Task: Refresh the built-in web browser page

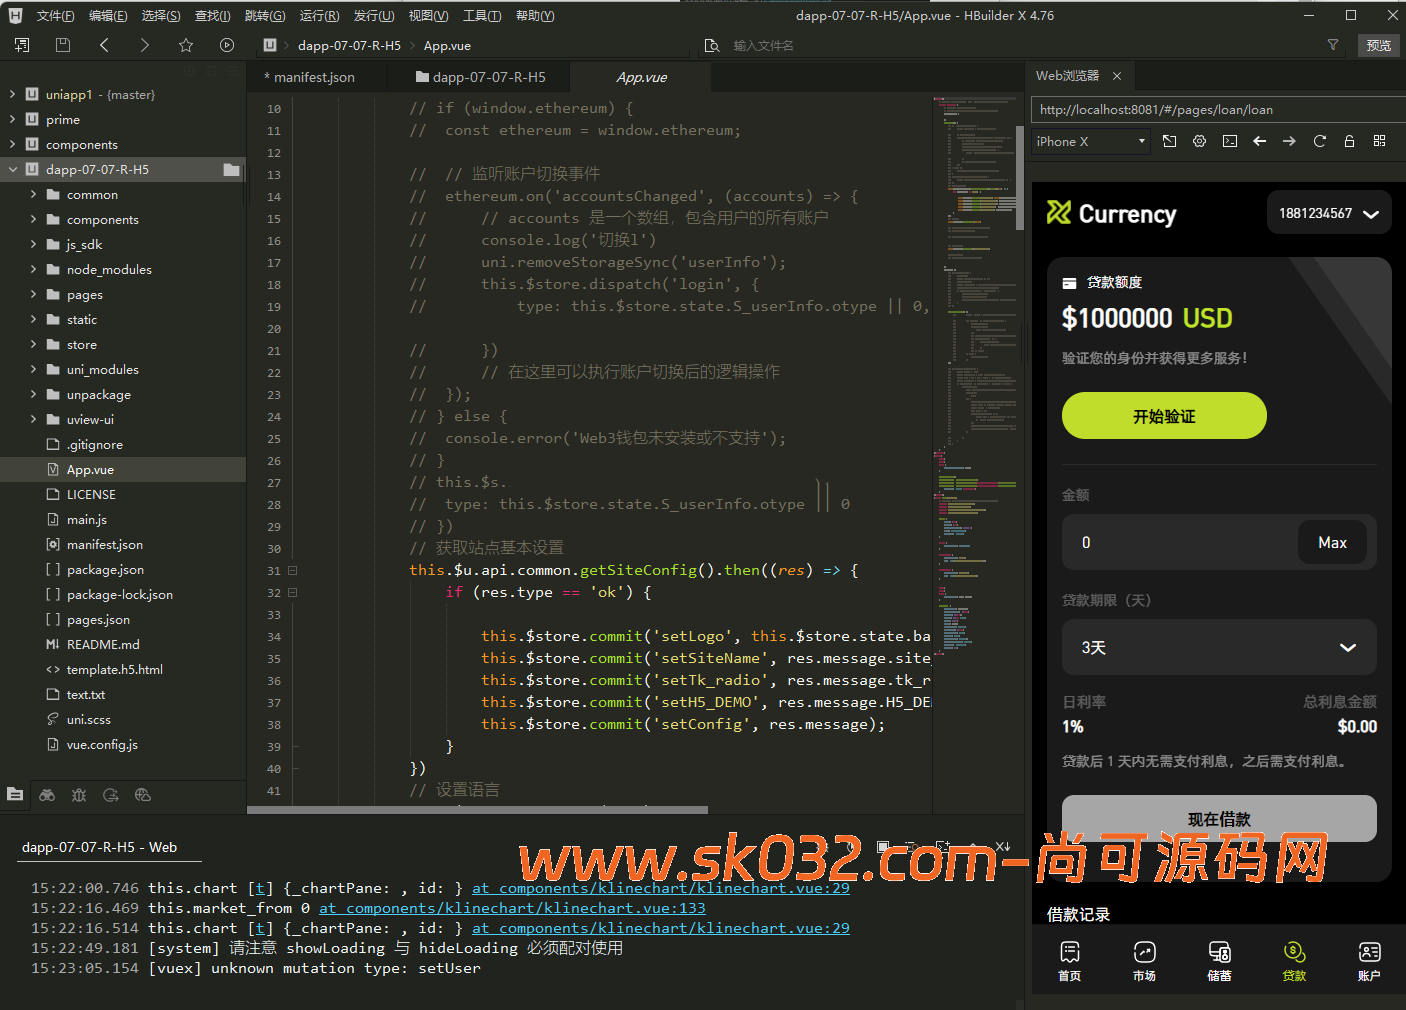Action: [1319, 142]
